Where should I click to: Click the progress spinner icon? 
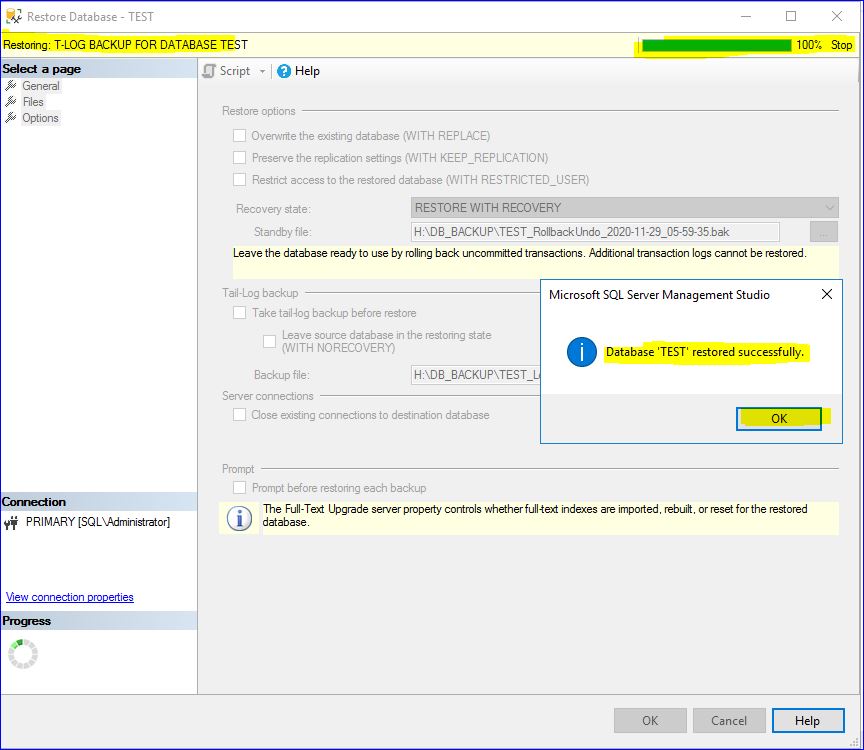click(22, 654)
